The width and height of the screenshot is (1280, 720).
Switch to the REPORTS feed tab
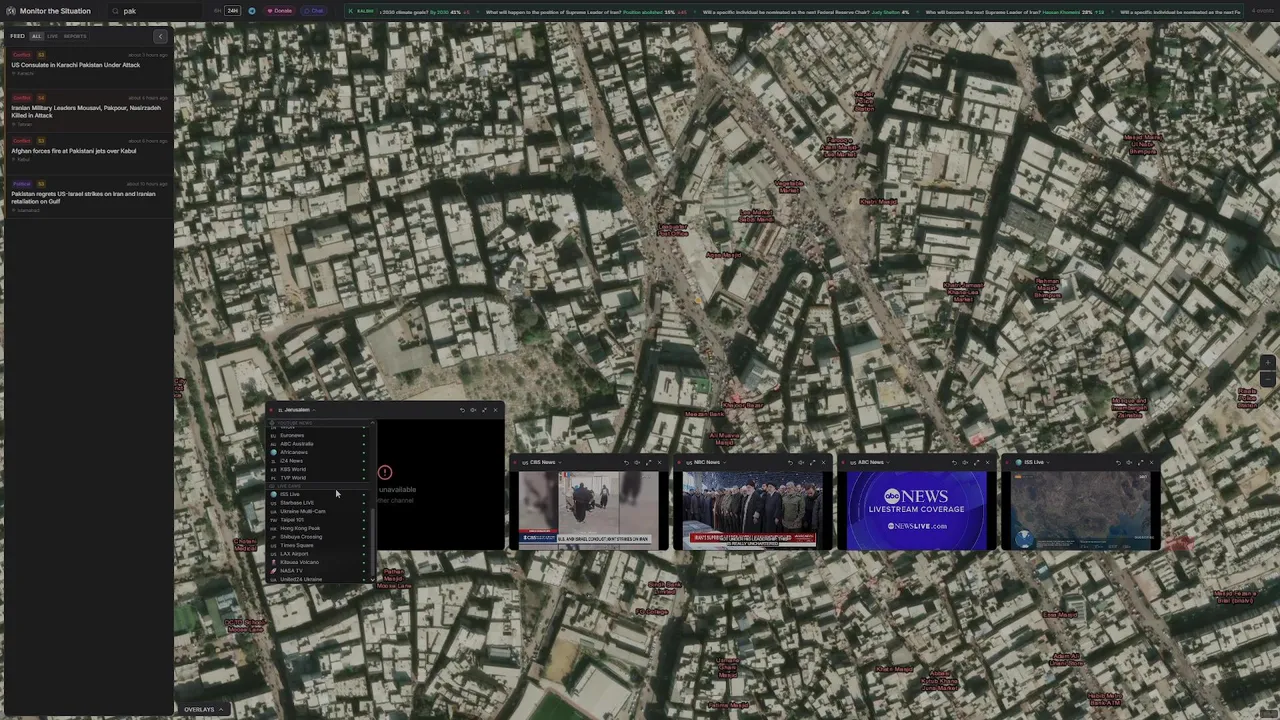tap(75, 36)
